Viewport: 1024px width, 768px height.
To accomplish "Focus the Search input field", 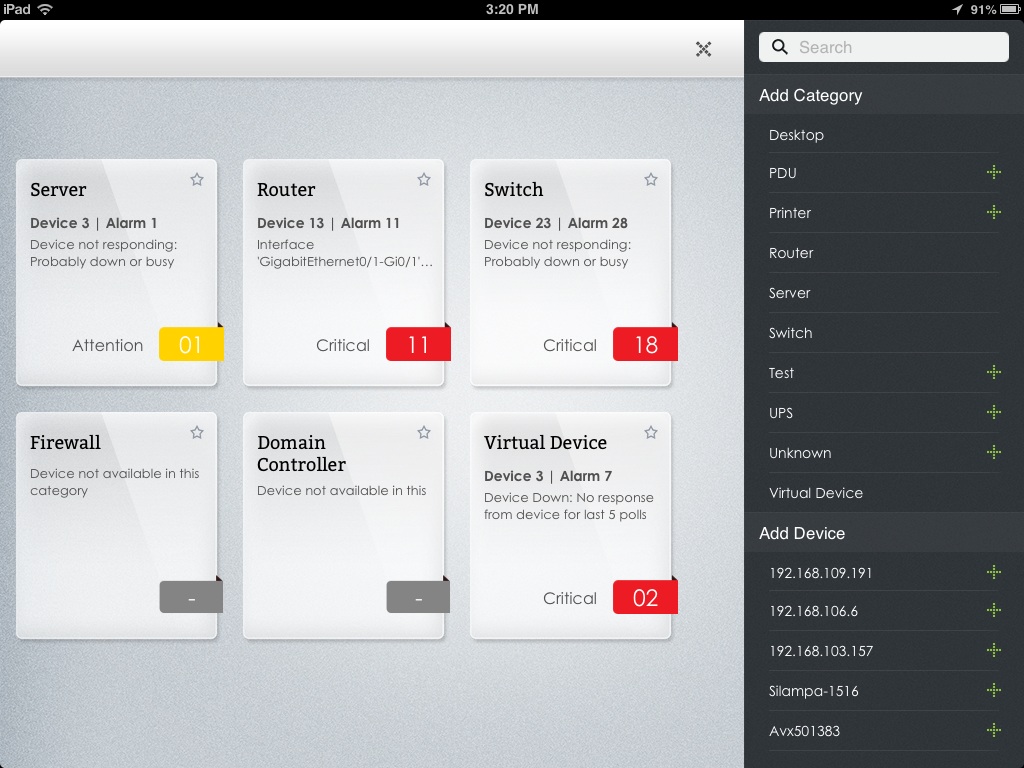I will (x=884, y=47).
